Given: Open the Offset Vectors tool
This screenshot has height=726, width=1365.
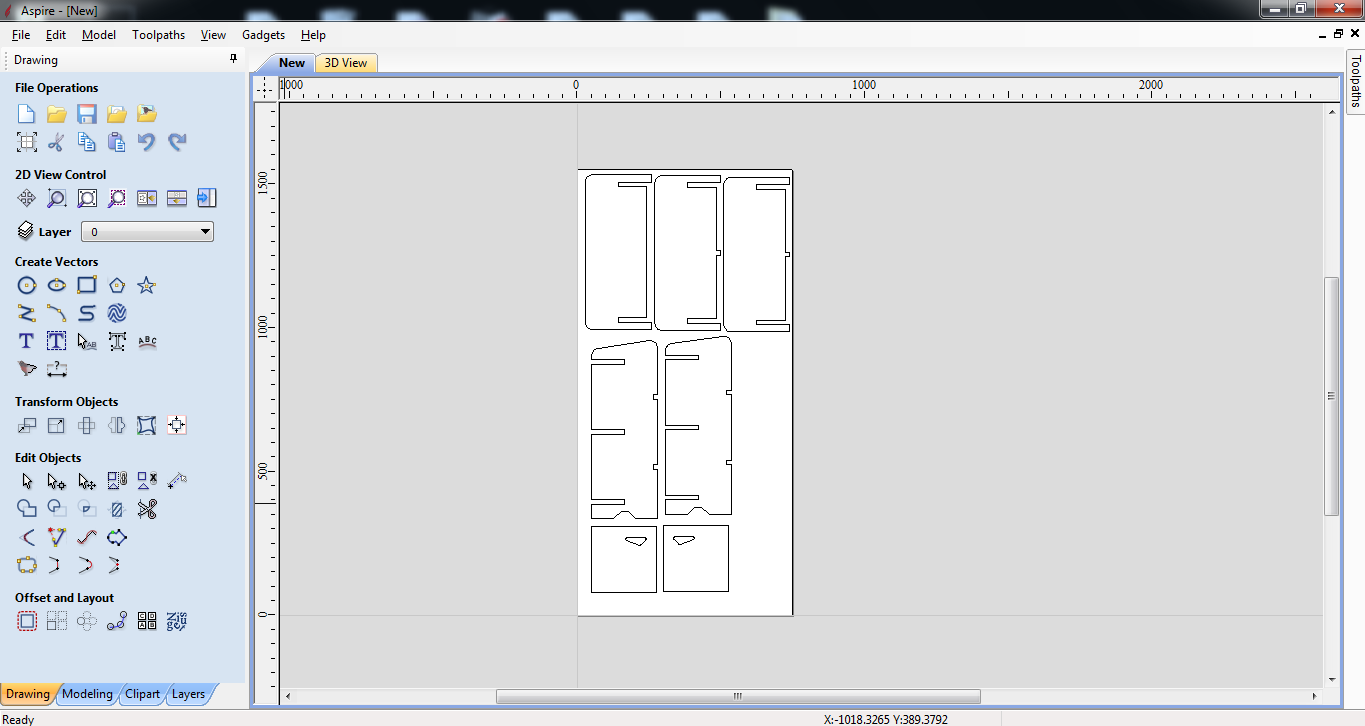Looking at the screenshot, I should pyautogui.click(x=27, y=621).
